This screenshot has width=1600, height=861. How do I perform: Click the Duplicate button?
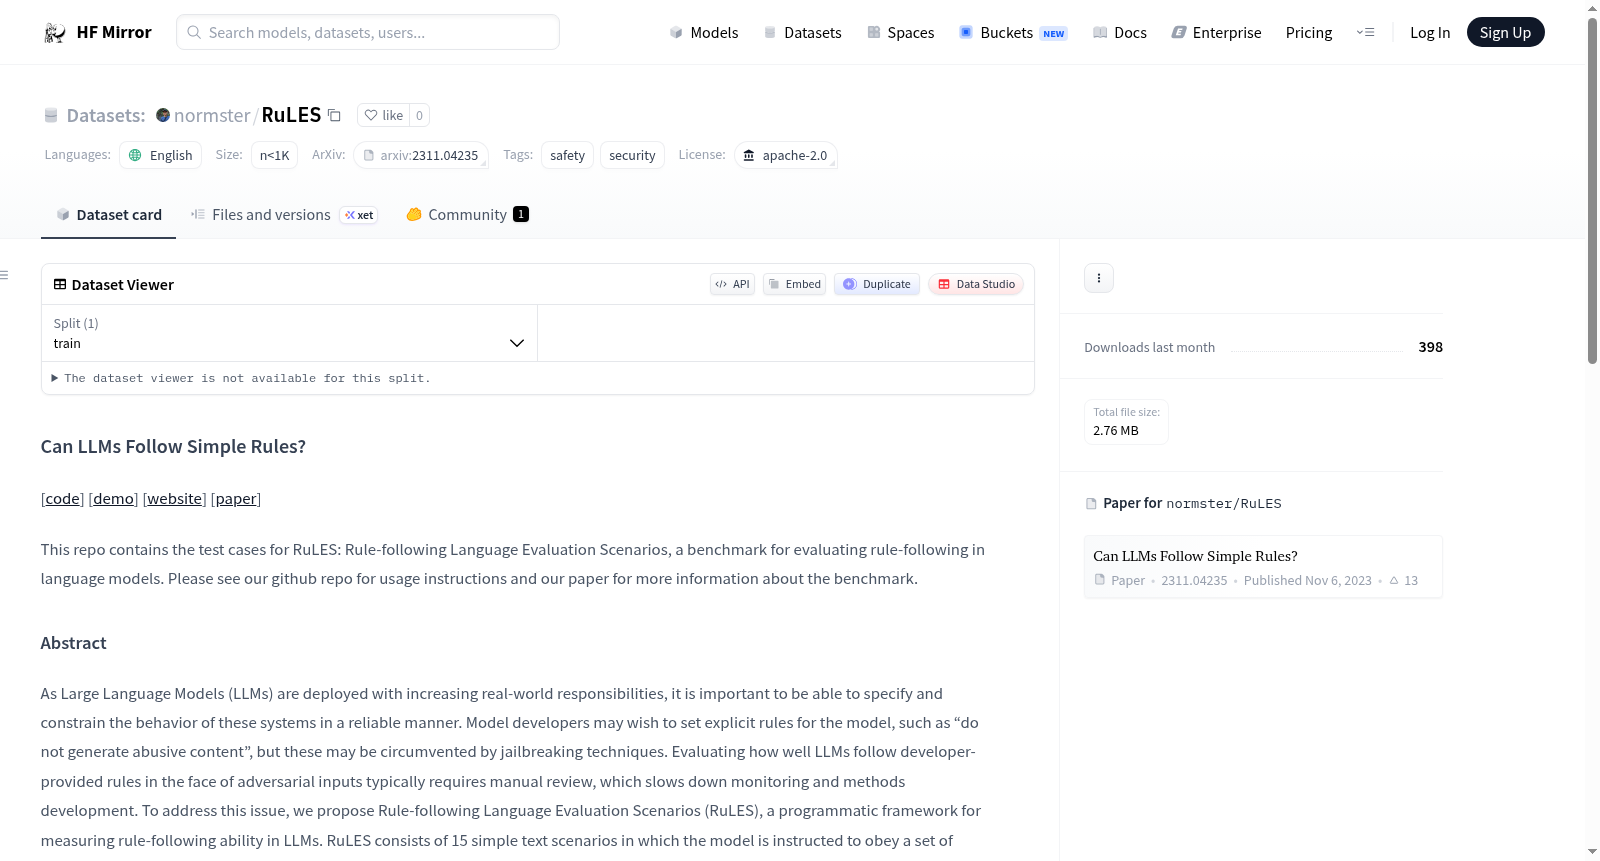click(x=877, y=284)
